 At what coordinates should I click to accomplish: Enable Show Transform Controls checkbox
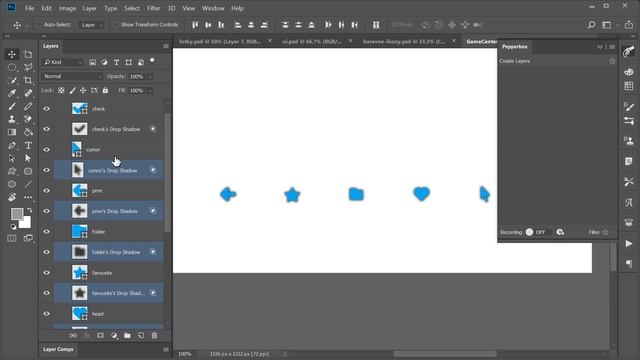[x=116, y=25]
